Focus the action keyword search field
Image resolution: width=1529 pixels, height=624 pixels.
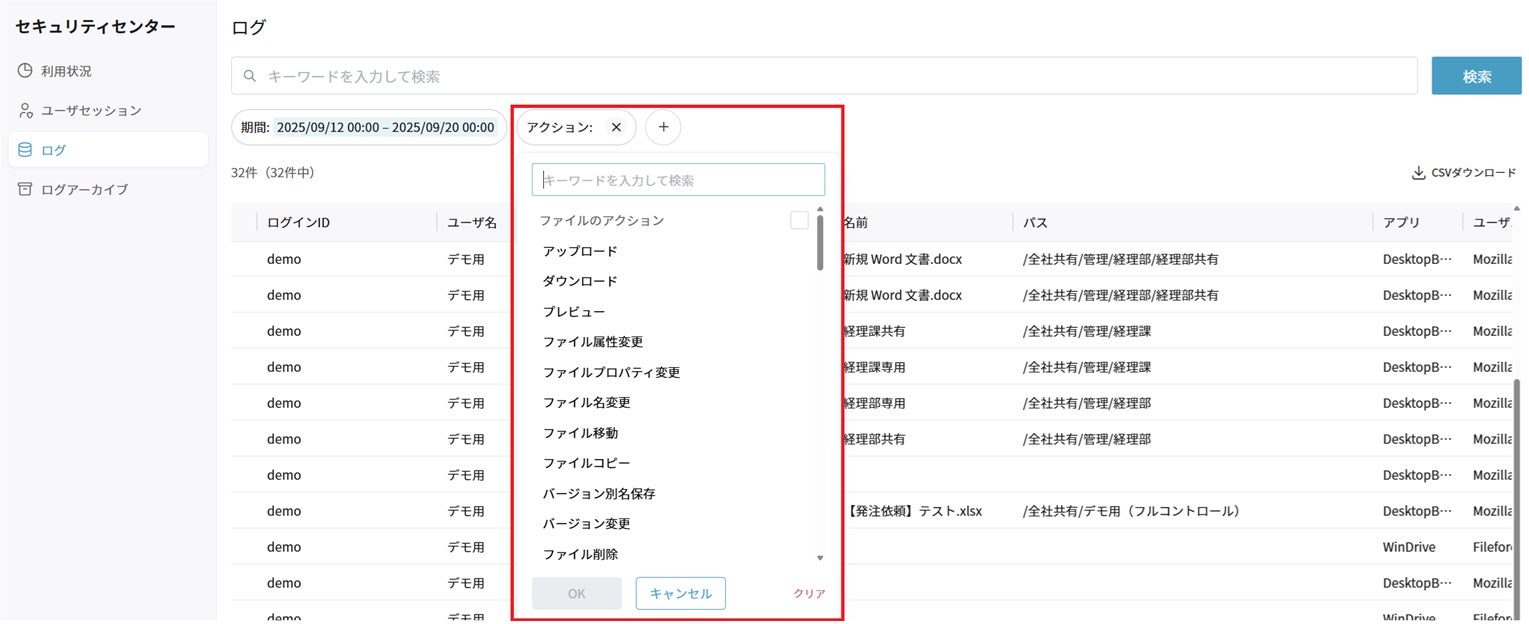[x=678, y=180]
